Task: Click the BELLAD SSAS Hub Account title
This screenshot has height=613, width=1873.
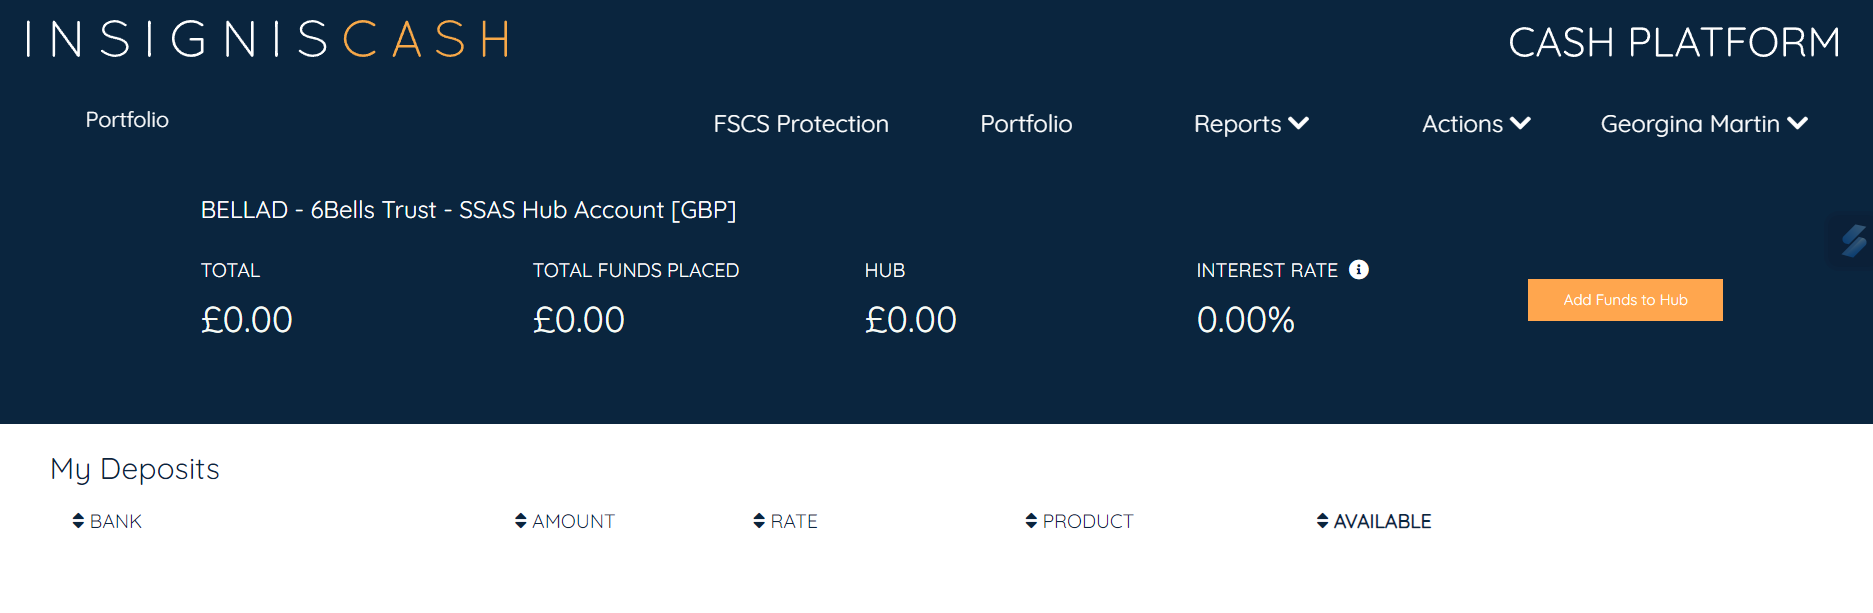Action: coord(468,210)
